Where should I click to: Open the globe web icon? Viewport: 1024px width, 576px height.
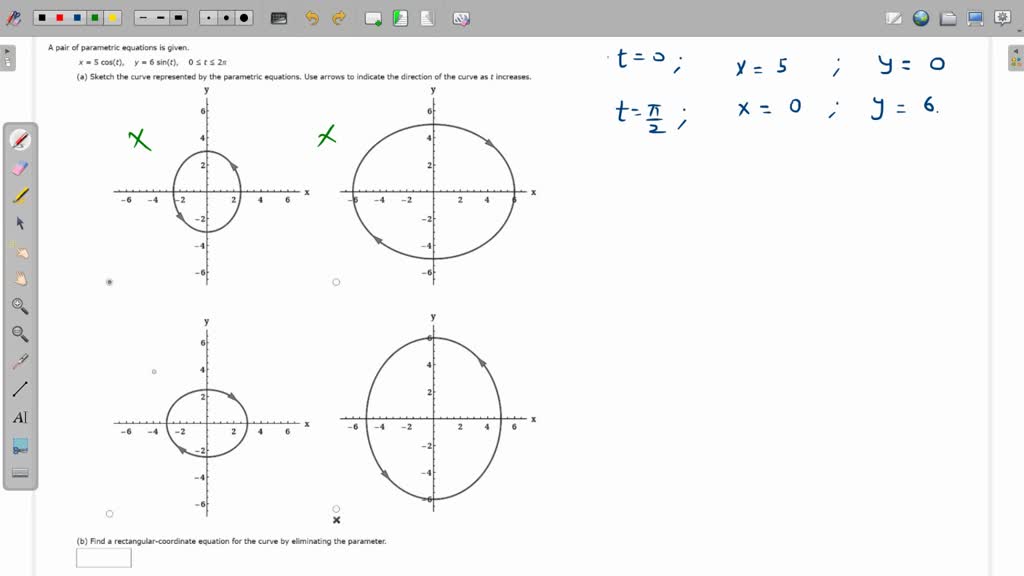click(x=920, y=18)
